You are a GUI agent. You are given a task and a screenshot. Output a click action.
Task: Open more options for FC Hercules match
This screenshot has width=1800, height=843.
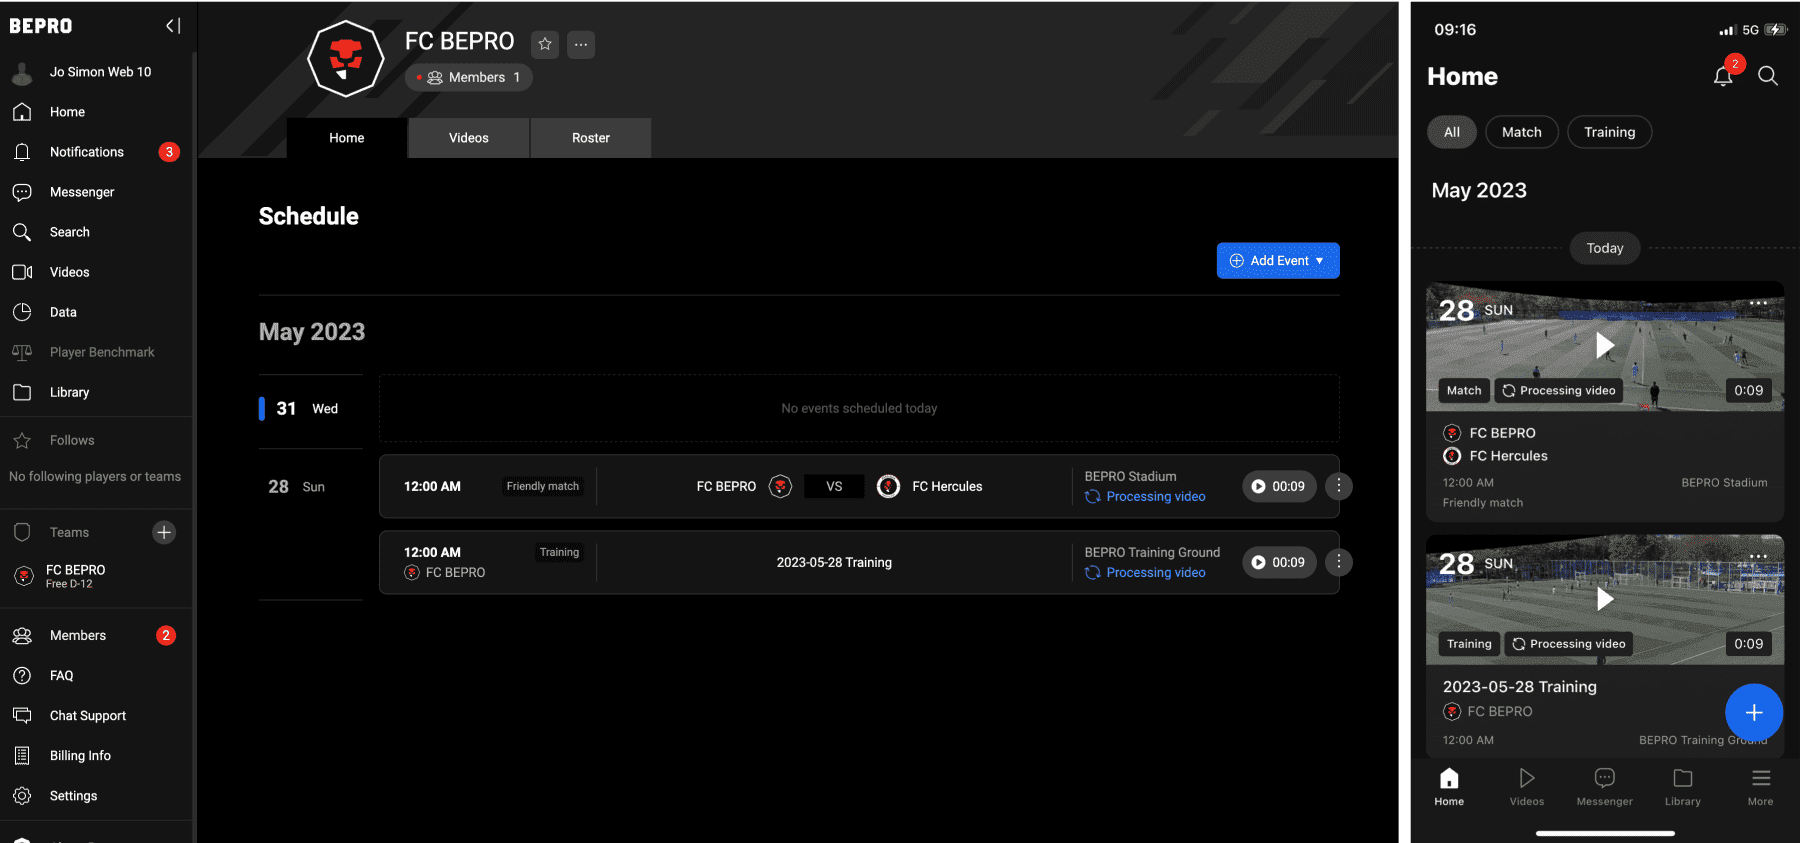pyautogui.click(x=1339, y=486)
